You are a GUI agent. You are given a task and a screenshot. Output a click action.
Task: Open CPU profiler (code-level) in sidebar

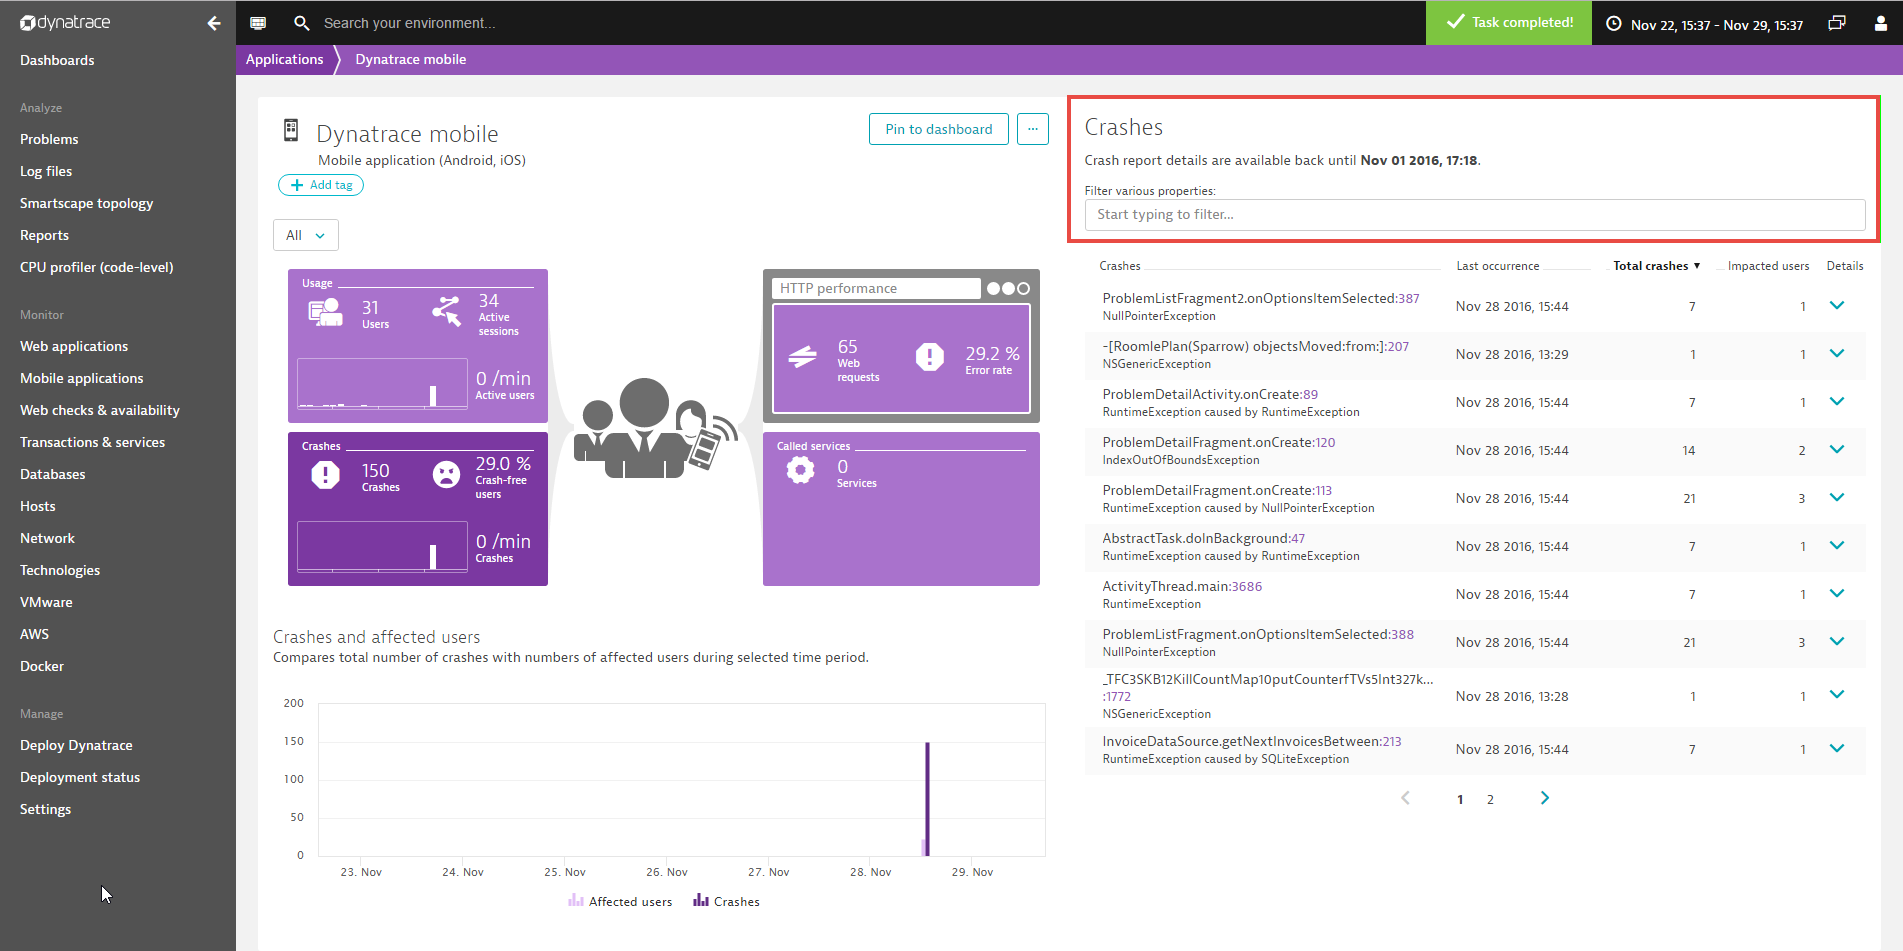point(97,267)
